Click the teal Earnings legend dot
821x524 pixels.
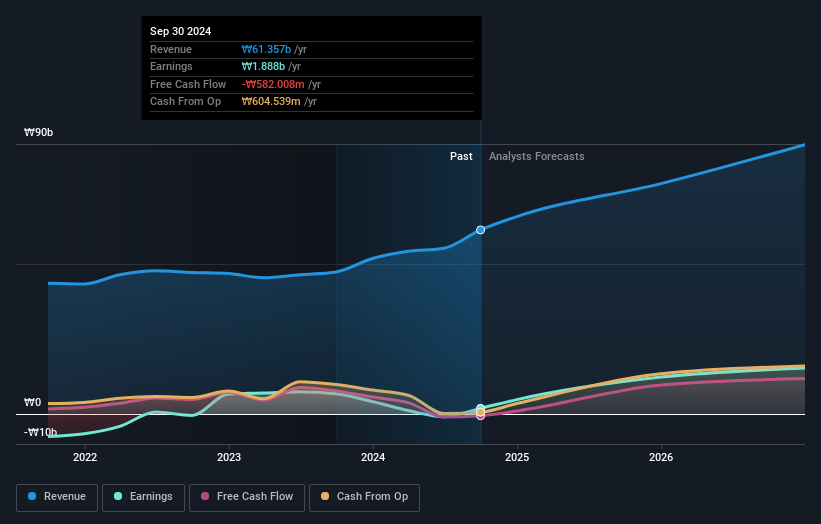[x=118, y=496]
